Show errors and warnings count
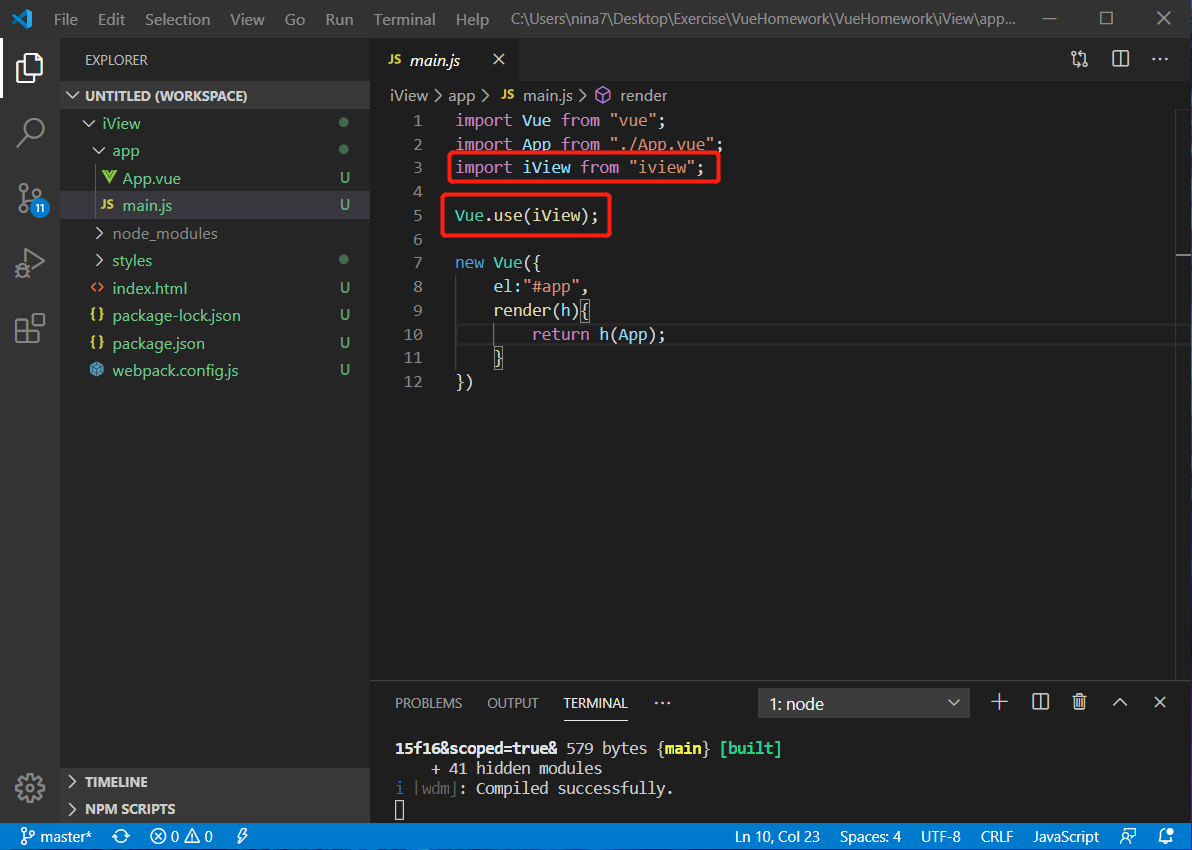The height and width of the screenshot is (850, 1192). tap(182, 836)
